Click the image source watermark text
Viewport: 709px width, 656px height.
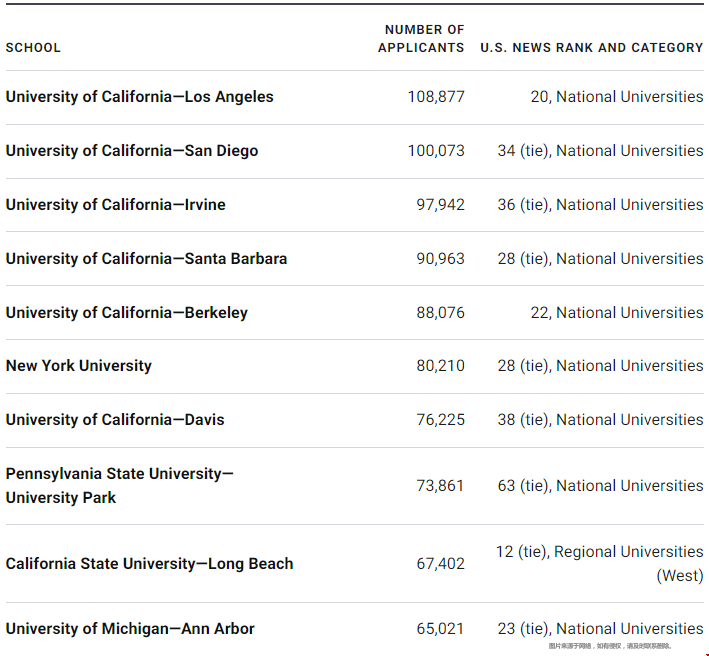610,647
